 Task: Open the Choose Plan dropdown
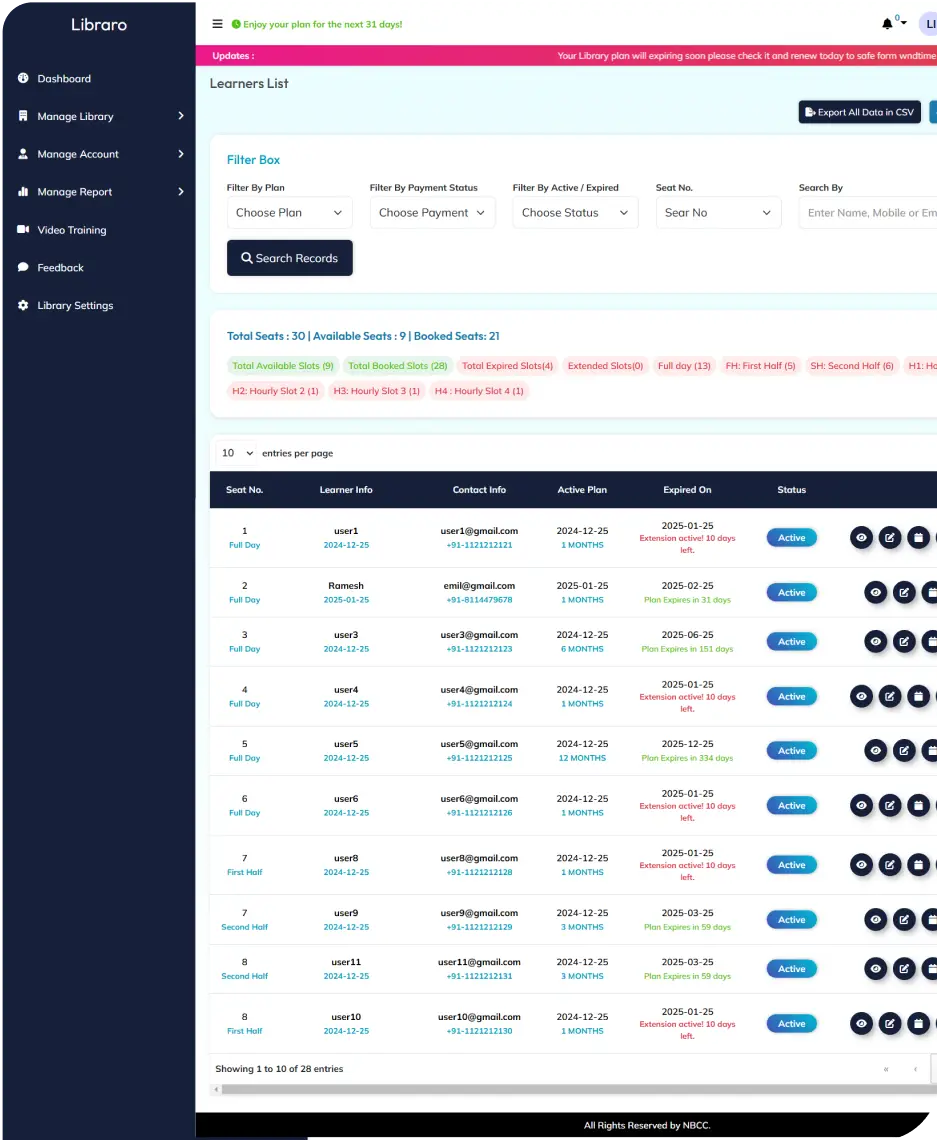(x=289, y=212)
